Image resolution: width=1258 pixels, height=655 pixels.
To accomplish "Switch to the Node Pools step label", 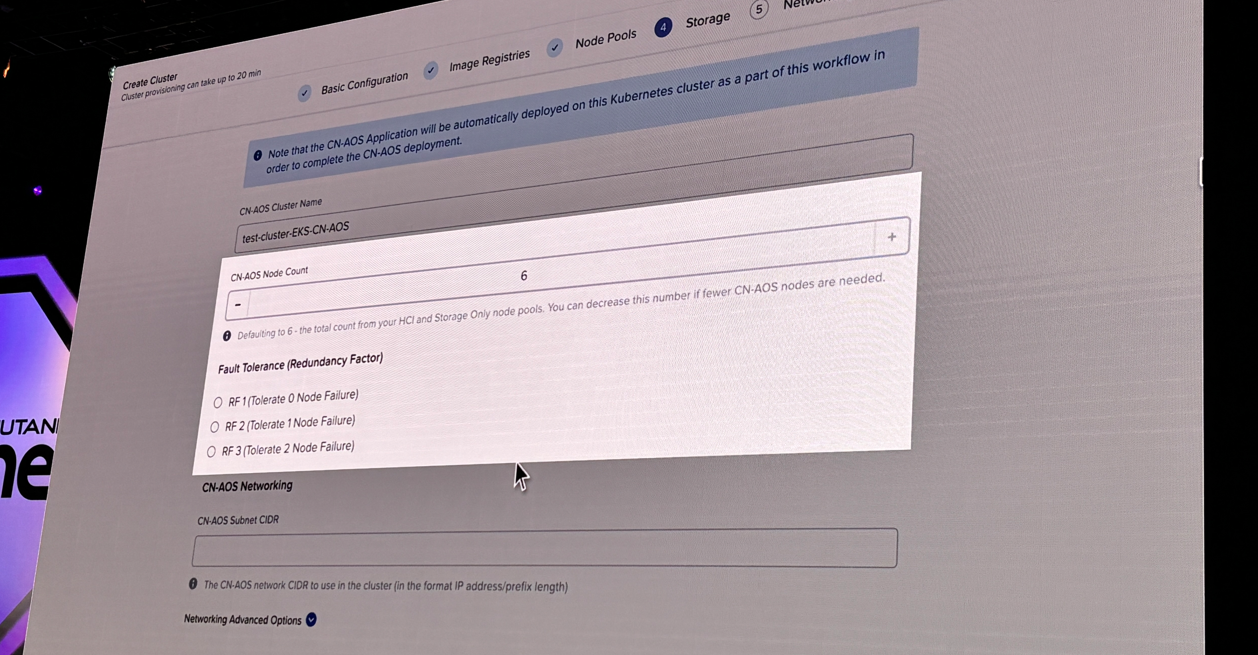I will point(605,39).
